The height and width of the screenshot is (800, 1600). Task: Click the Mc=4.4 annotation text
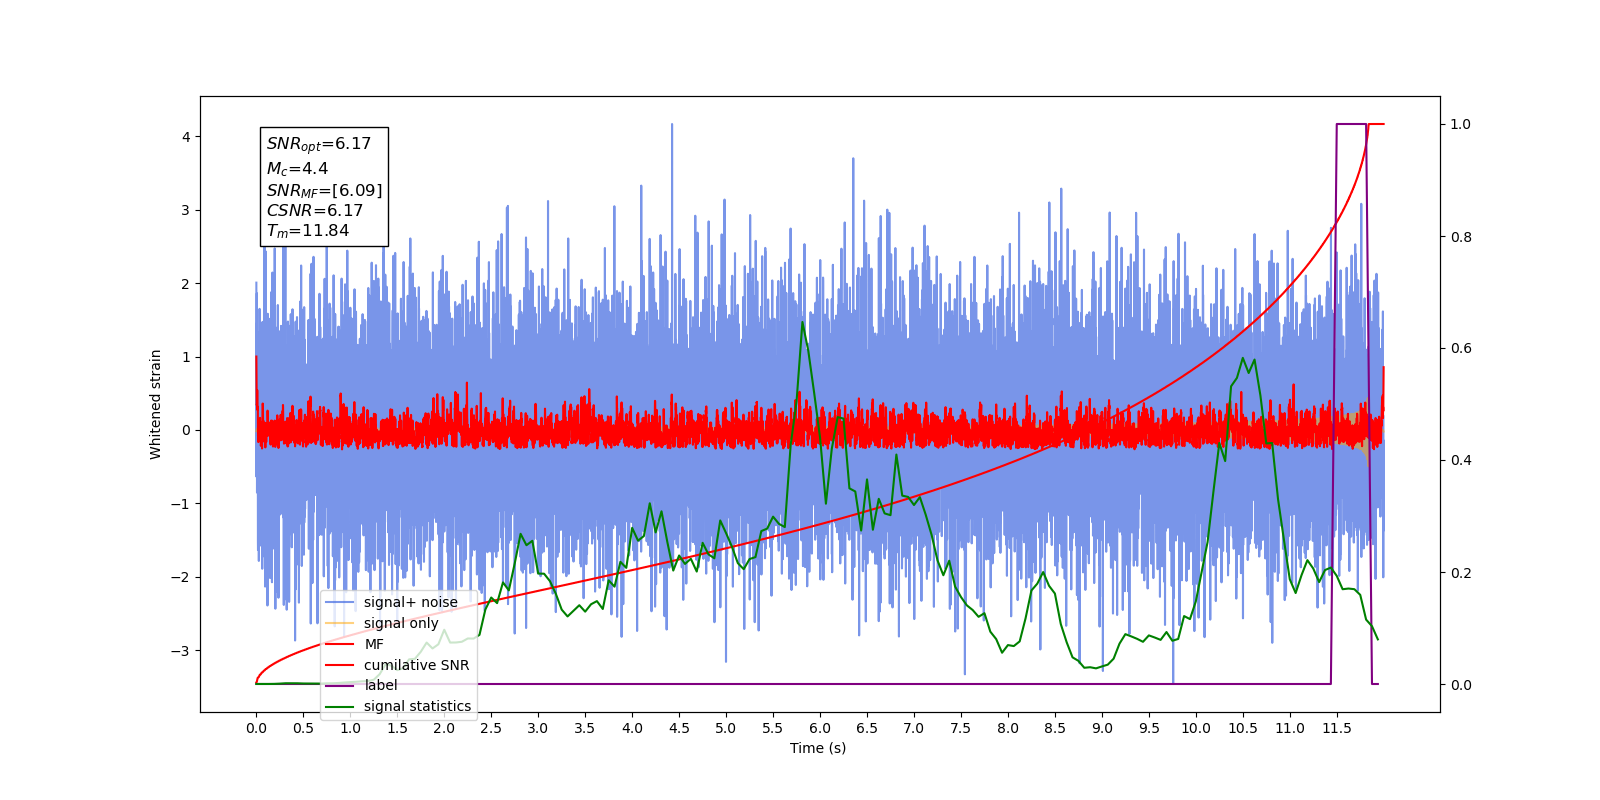(297, 169)
